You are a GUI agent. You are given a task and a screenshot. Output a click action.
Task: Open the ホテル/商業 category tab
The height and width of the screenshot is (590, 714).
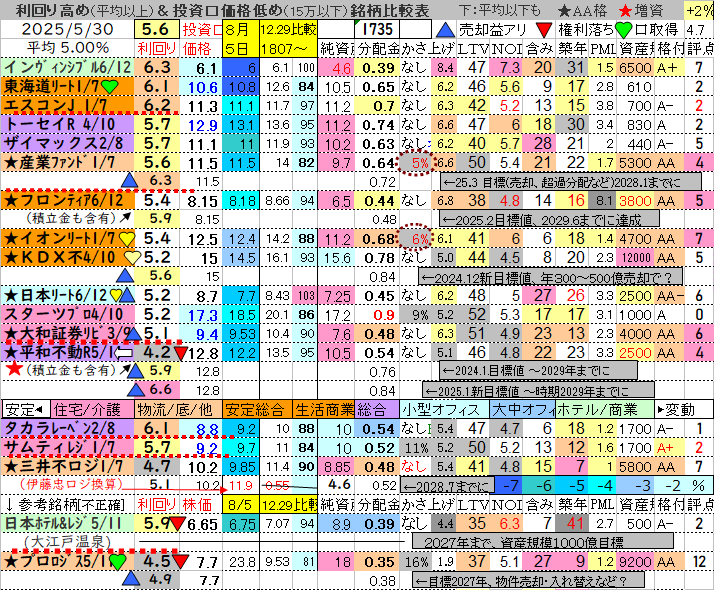point(605,410)
